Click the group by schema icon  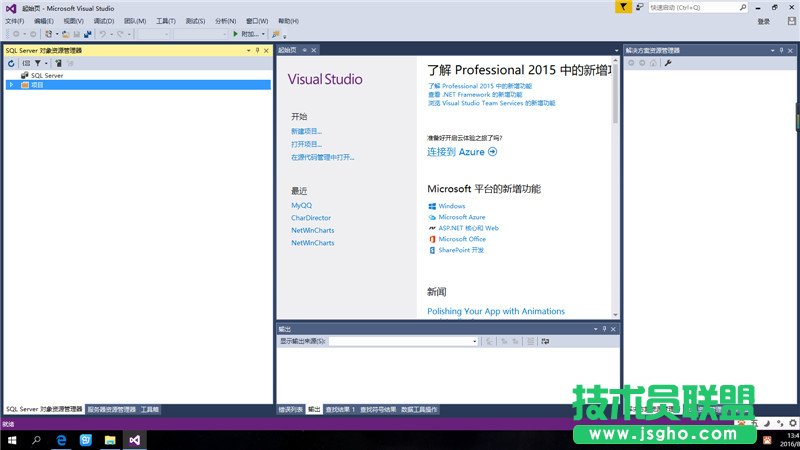[x=26, y=63]
